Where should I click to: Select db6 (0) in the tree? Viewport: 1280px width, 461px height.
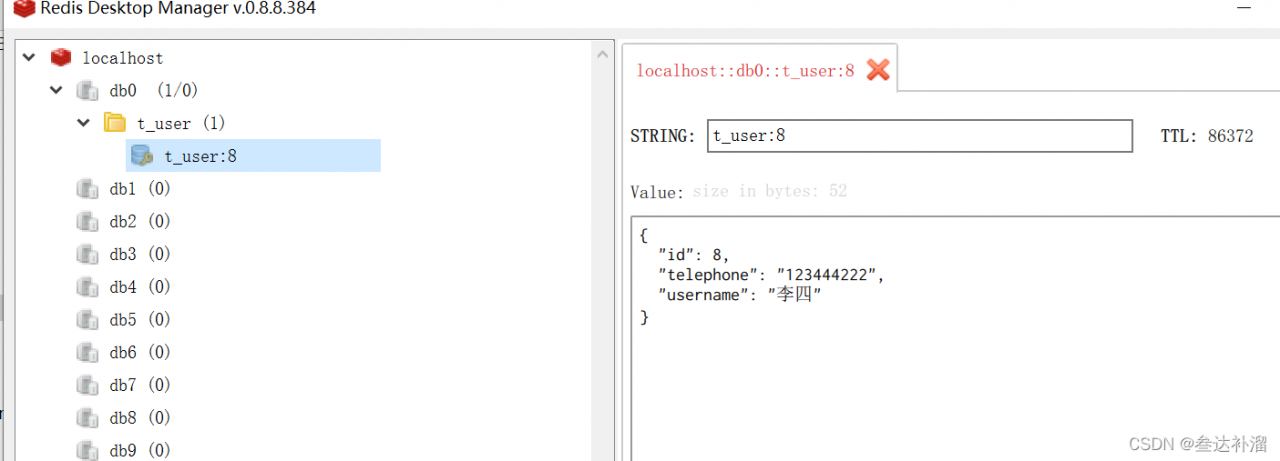tap(140, 352)
